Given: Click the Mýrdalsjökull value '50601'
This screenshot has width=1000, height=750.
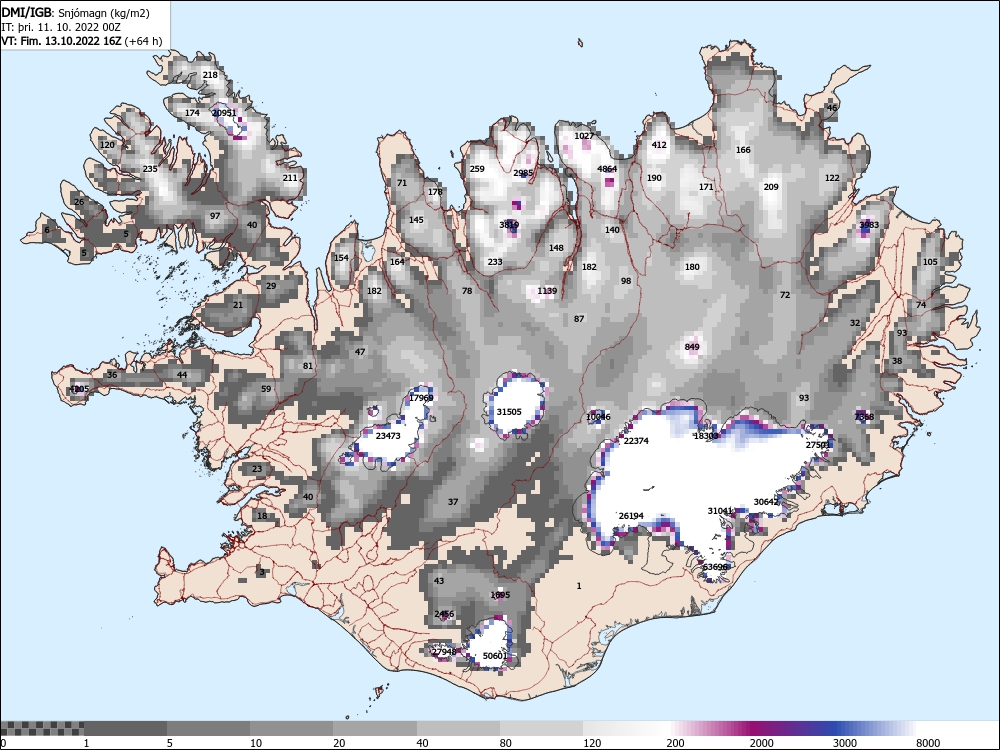Looking at the screenshot, I should 495,656.
